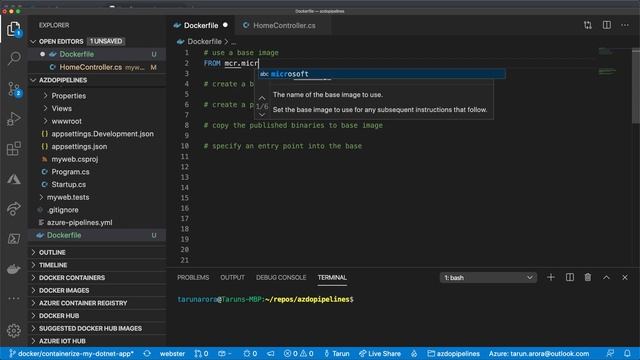Viewport: 640px width, 360px height.
Task: Kill the terminal with trash icon
Action: tap(588, 278)
